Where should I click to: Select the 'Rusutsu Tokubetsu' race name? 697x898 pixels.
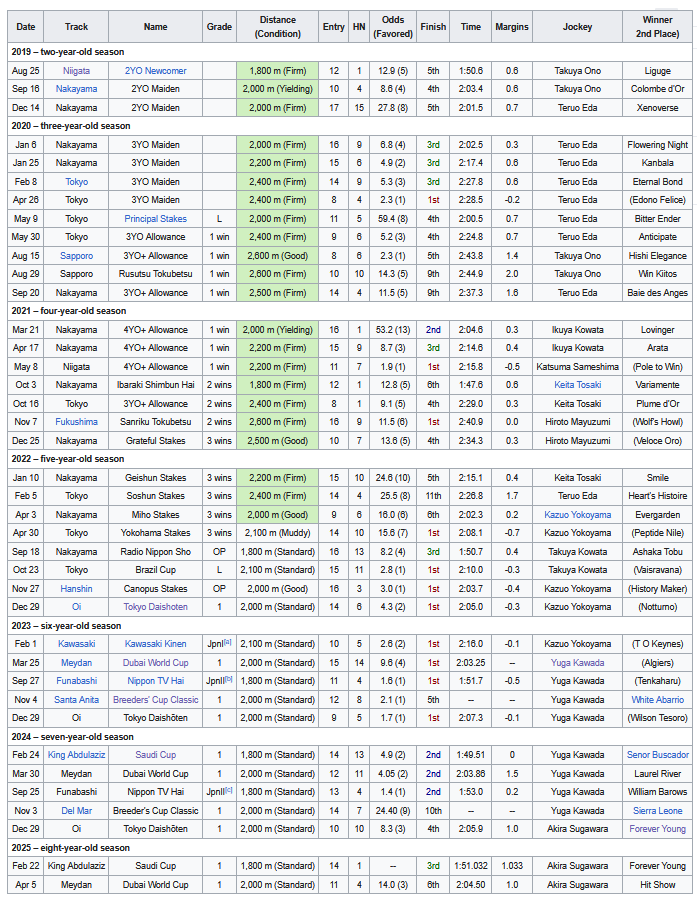[155, 274]
